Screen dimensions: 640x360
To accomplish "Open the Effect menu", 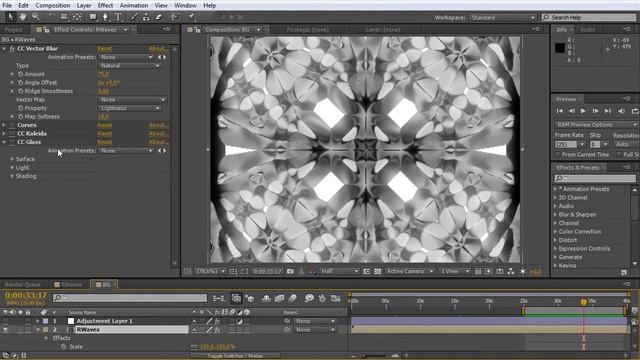I will click(105, 5).
